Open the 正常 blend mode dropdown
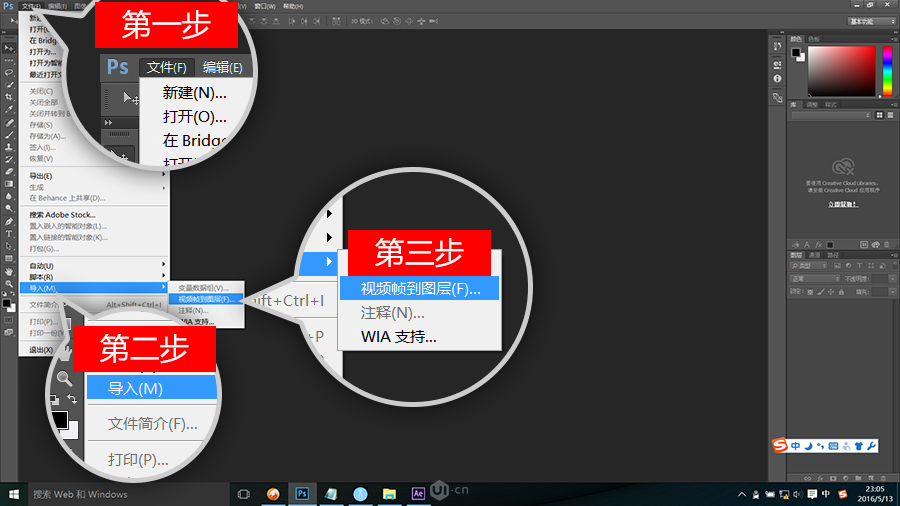The height and width of the screenshot is (506, 900). pos(814,279)
